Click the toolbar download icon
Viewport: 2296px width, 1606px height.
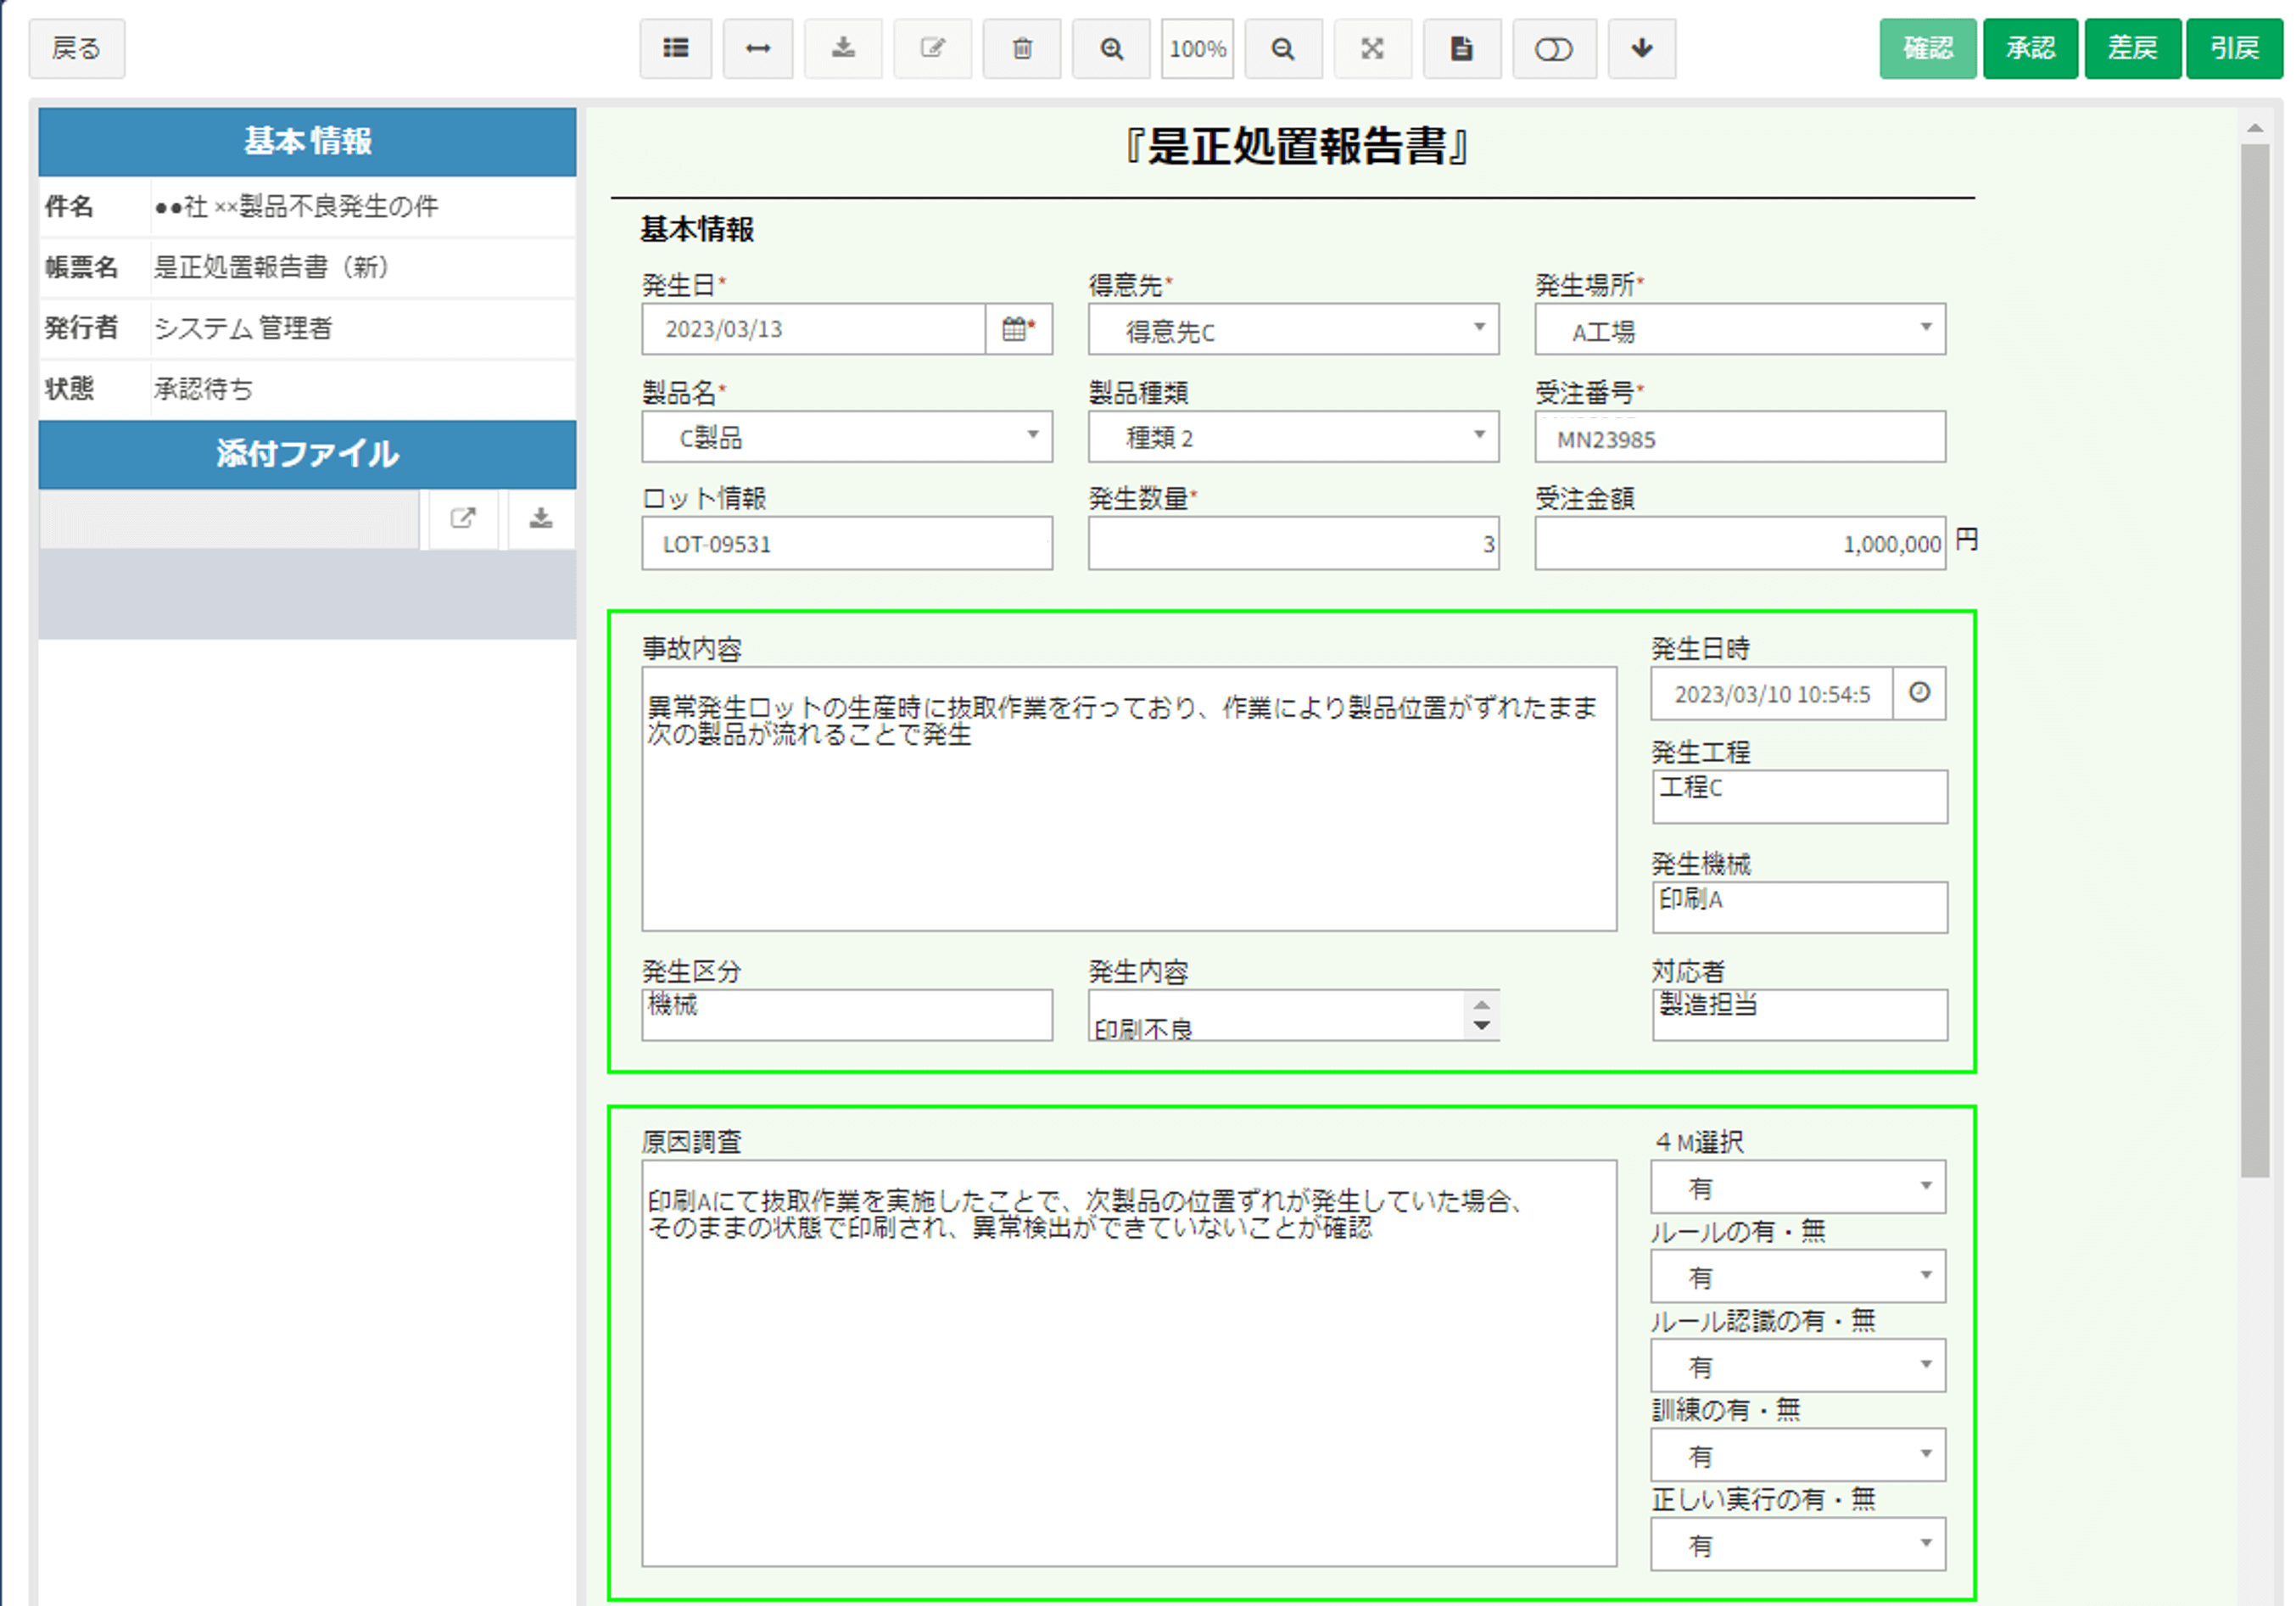point(843,49)
